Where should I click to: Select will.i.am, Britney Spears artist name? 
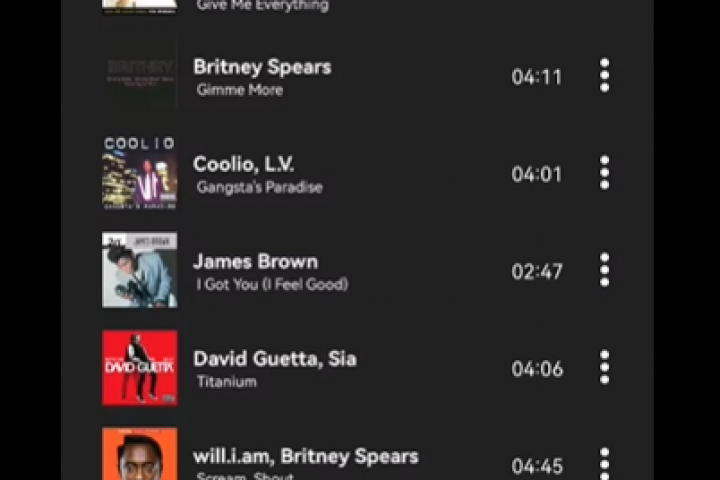306,456
